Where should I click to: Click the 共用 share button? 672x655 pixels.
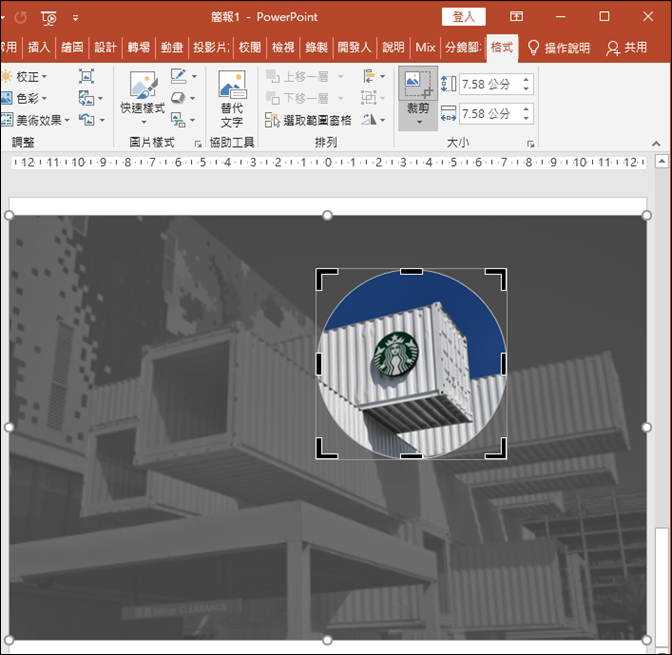pyautogui.click(x=626, y=48)
